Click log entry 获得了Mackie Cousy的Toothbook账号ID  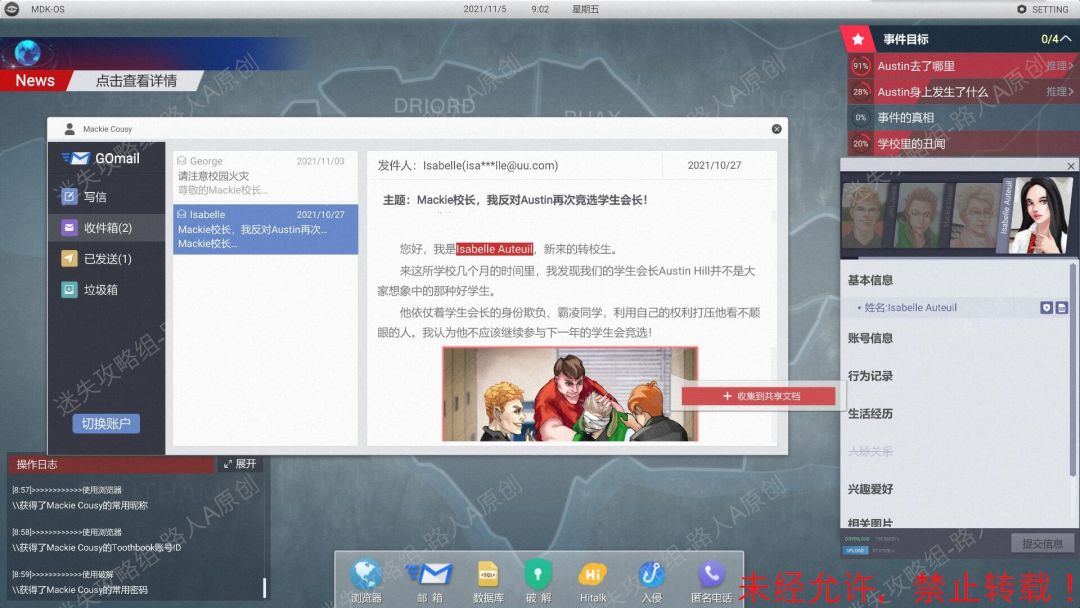pos(96,548)
